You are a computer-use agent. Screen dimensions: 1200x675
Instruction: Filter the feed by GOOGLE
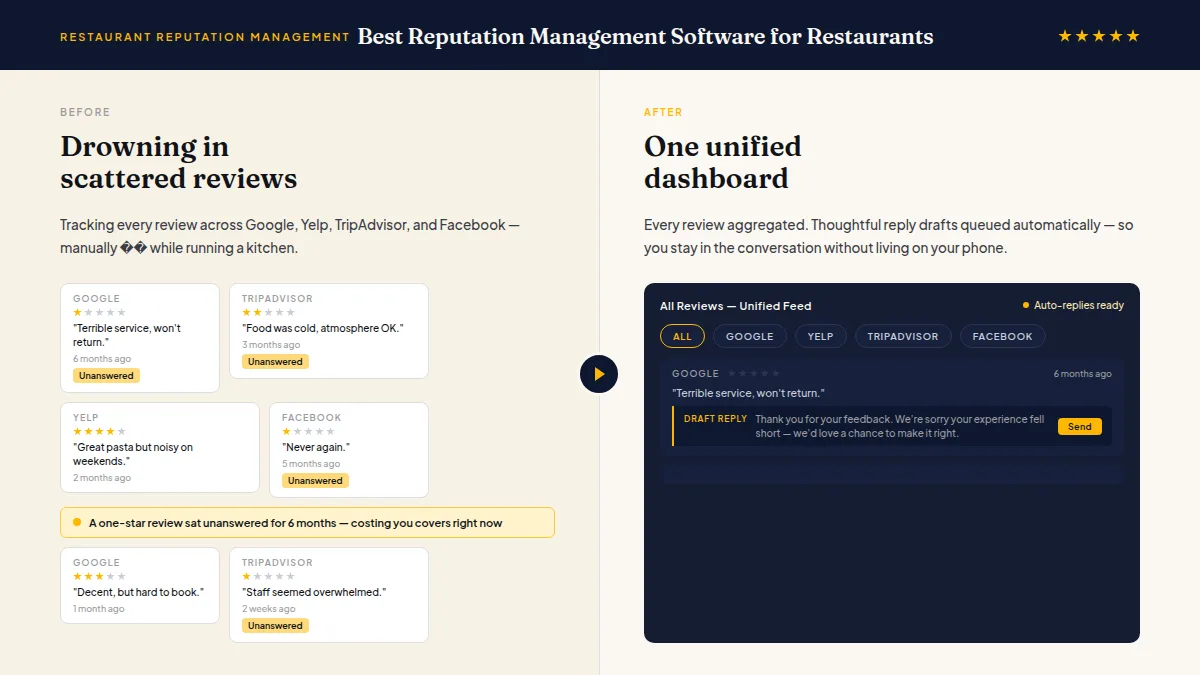[750, 336]
